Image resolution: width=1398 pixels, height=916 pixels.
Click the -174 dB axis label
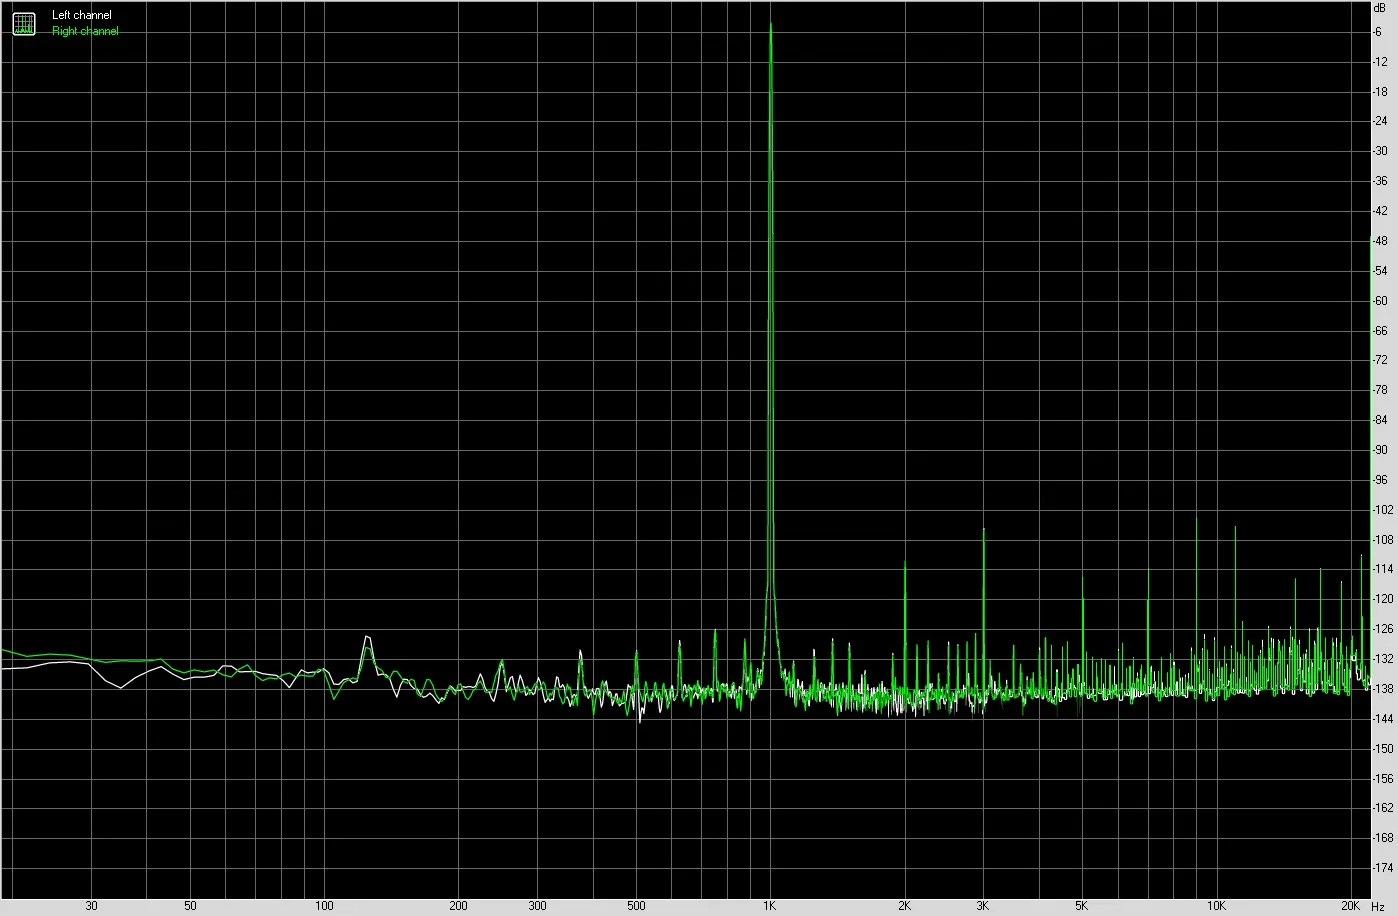point(1383,868)
